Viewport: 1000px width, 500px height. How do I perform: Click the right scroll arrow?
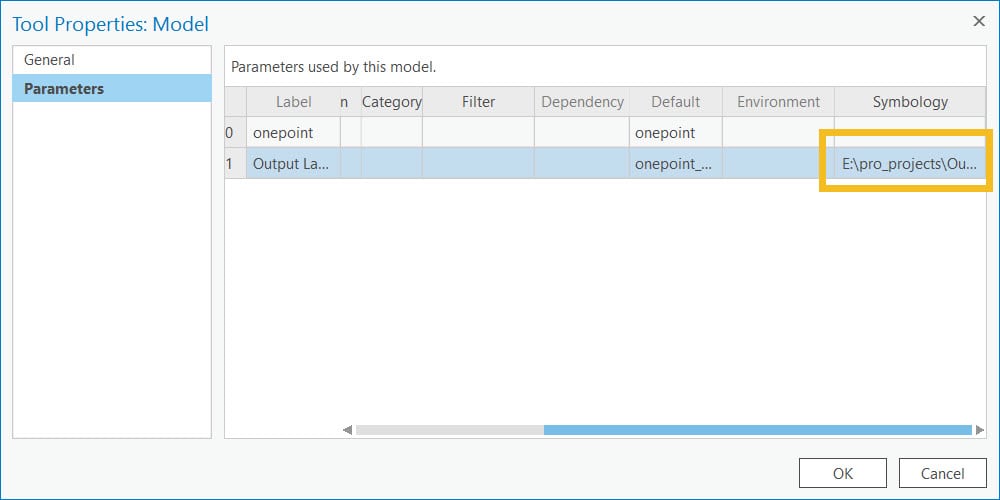tap(980, 430)
